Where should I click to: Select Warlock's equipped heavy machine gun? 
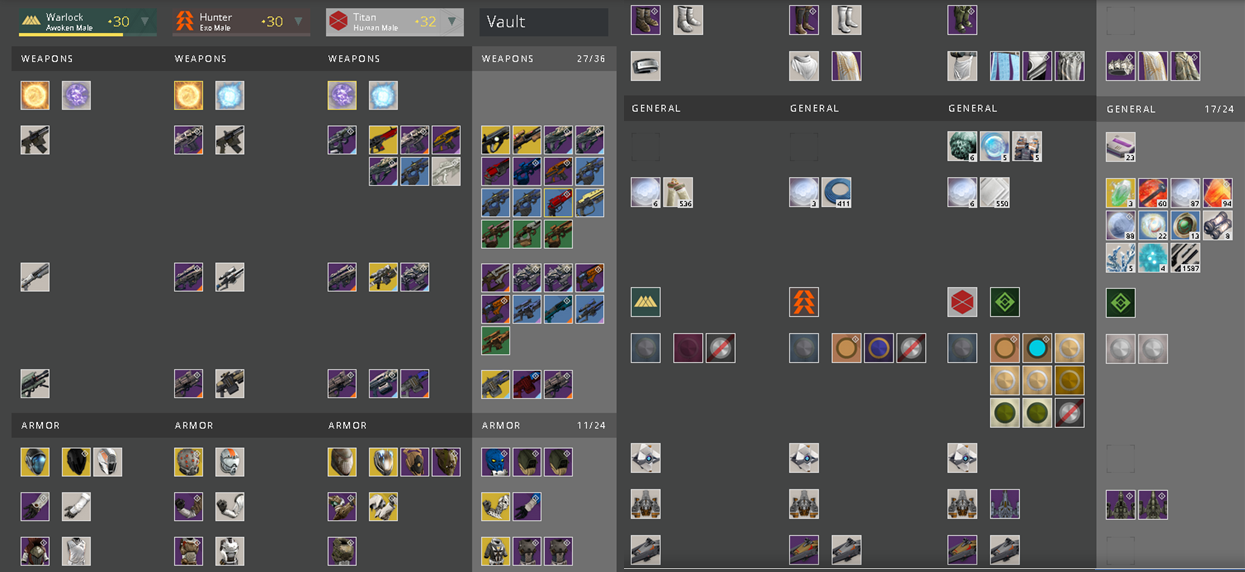(x=35, y=383)
